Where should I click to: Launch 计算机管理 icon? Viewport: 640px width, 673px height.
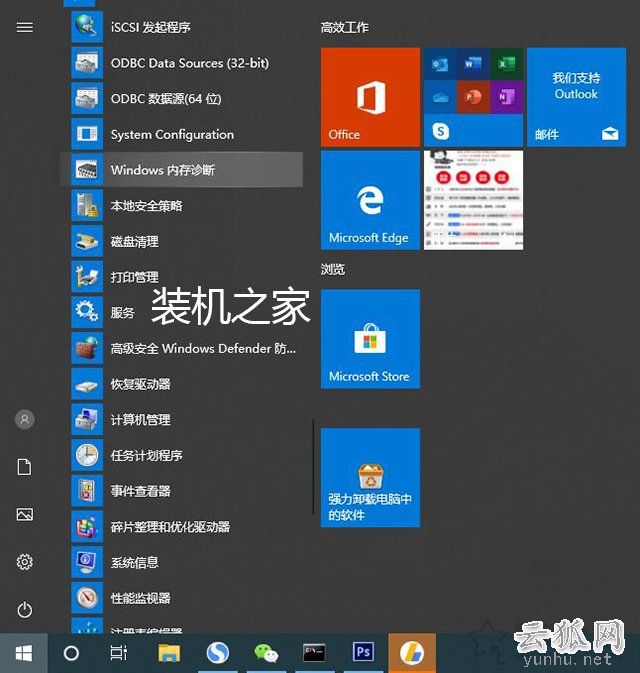click(87, 419)
